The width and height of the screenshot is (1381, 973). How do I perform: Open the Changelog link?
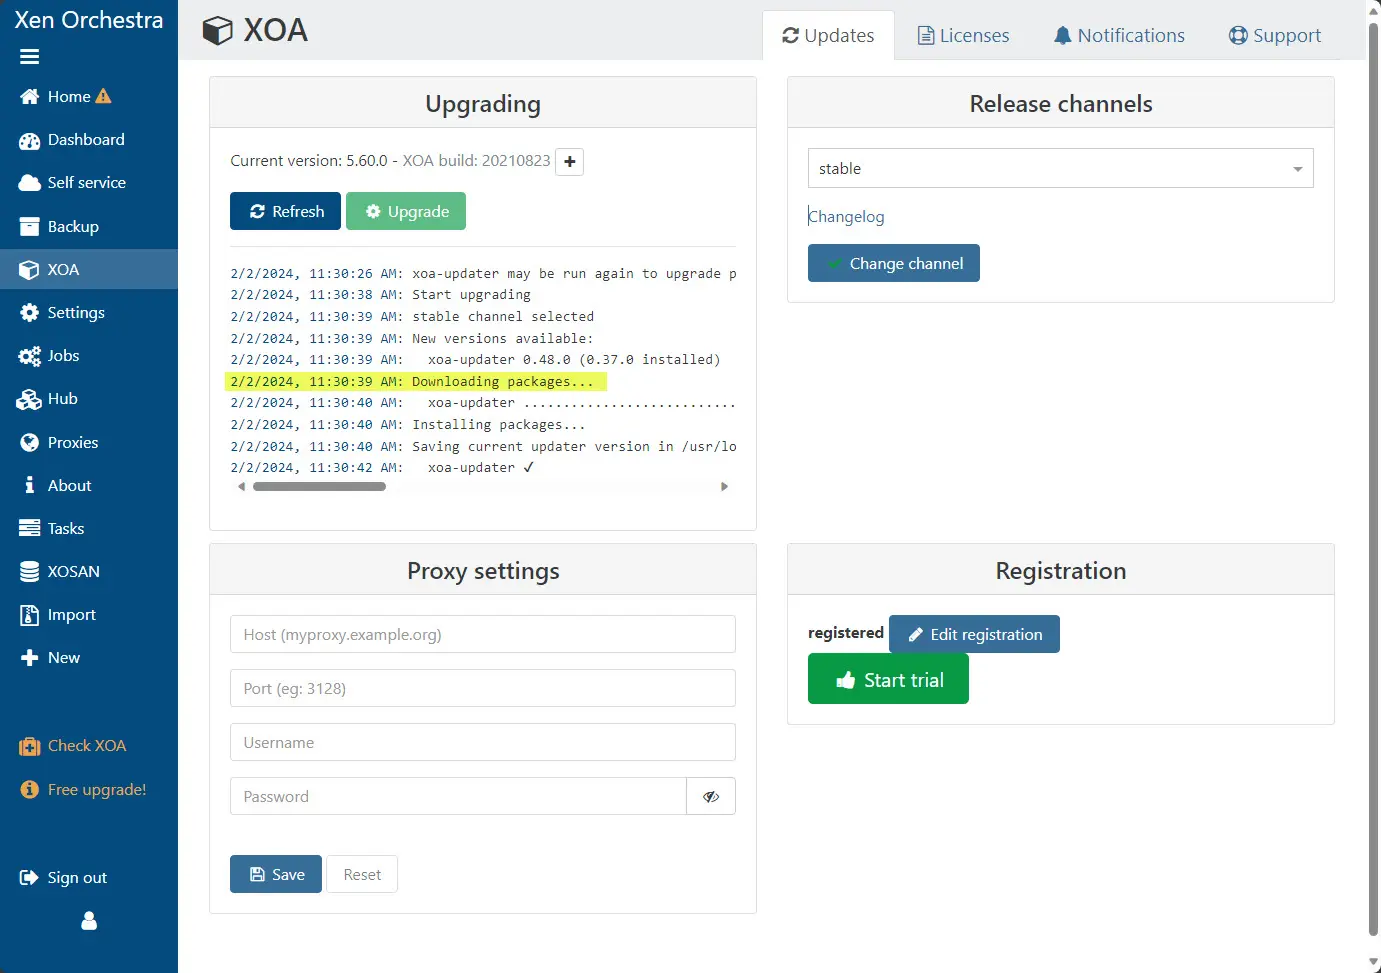coord(847,217)
